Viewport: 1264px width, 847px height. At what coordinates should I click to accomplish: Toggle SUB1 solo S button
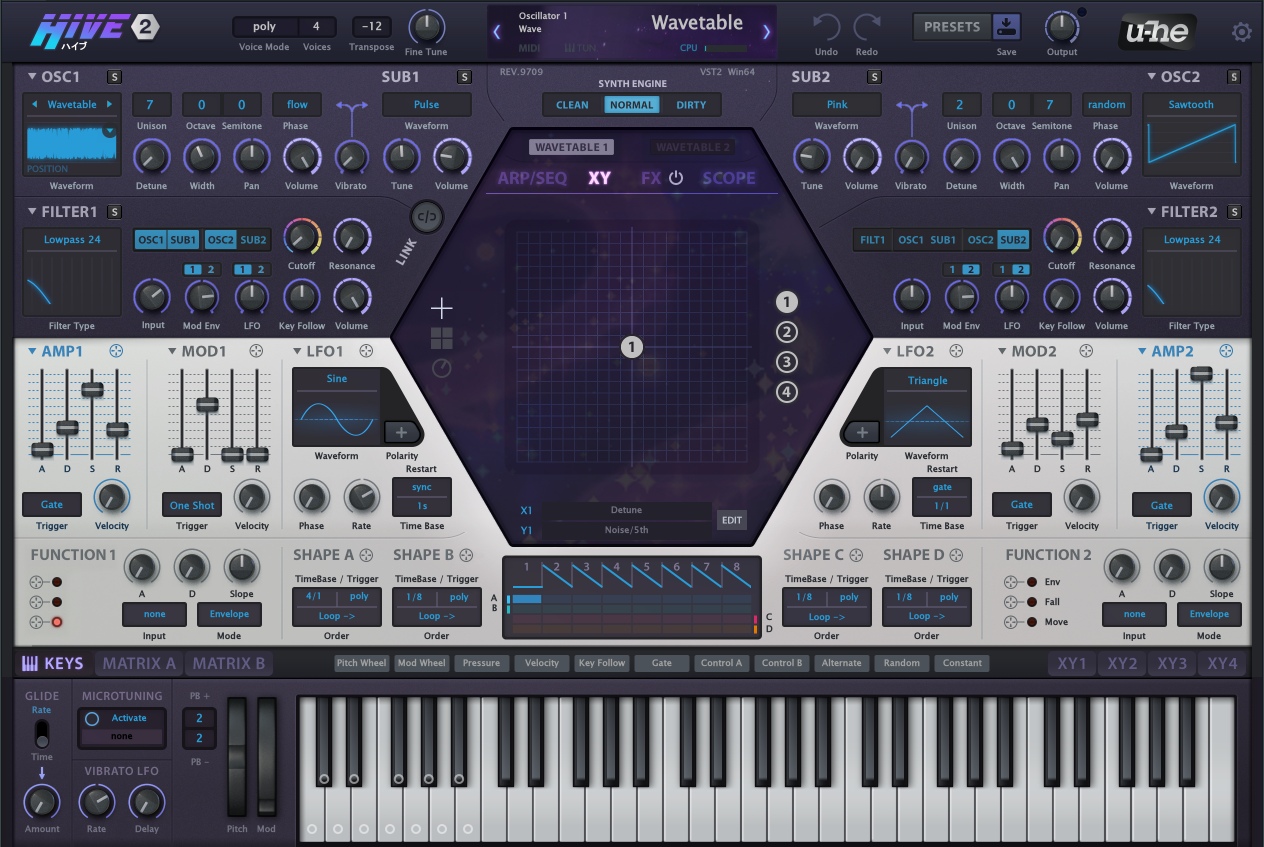(464, 77)
